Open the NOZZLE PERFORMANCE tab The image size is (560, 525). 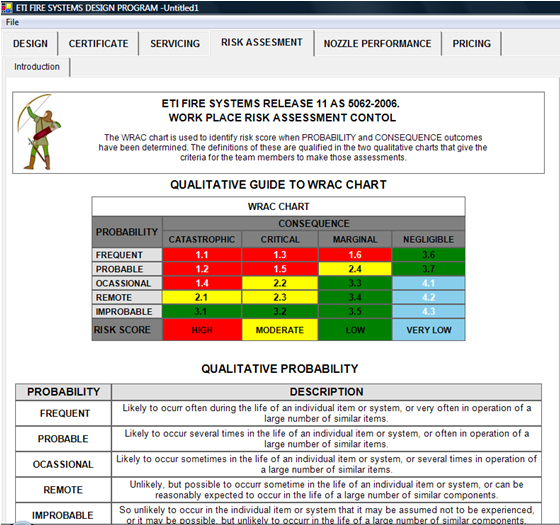pyautogui.click(x=377, y=44)
